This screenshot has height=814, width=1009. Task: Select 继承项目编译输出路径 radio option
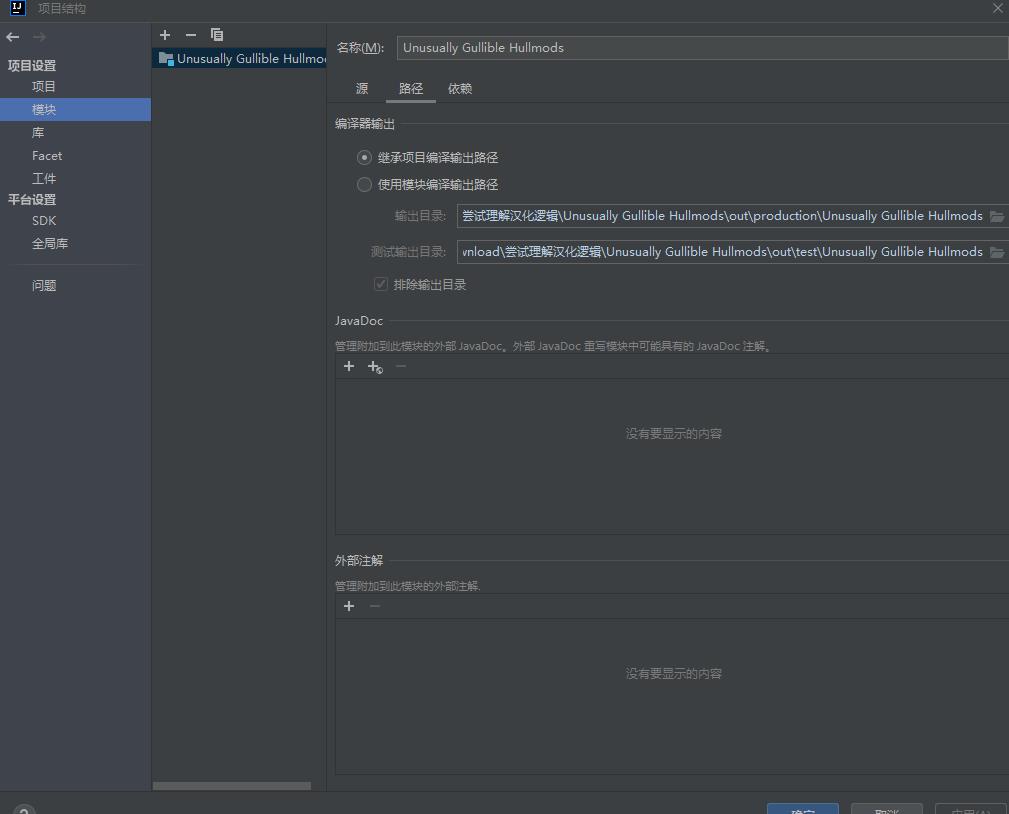tap(365, 158)
